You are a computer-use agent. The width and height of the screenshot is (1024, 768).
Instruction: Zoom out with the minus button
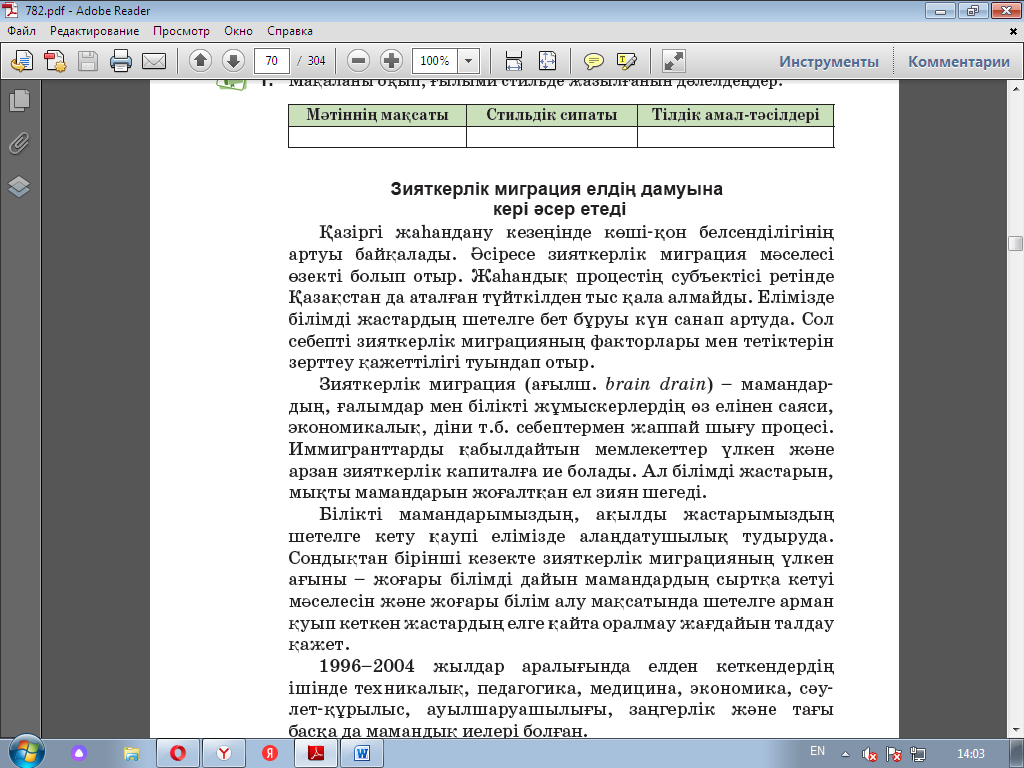click(x=358, y=61)
